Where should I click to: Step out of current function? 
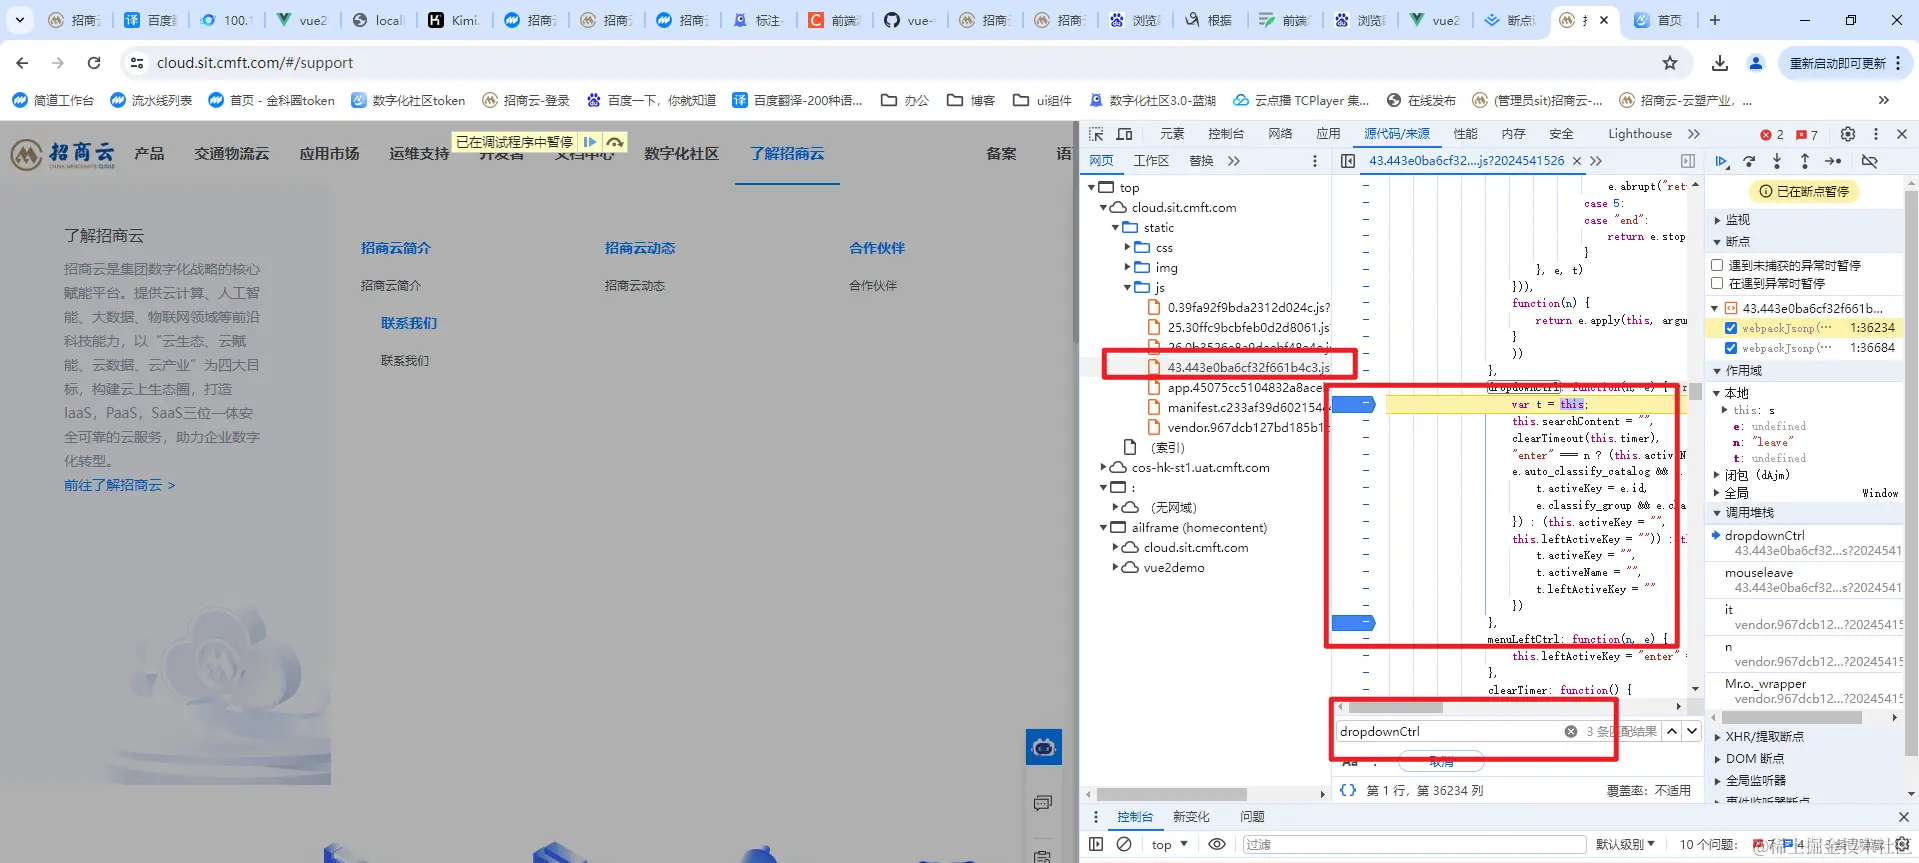(x=1805, y=161)
